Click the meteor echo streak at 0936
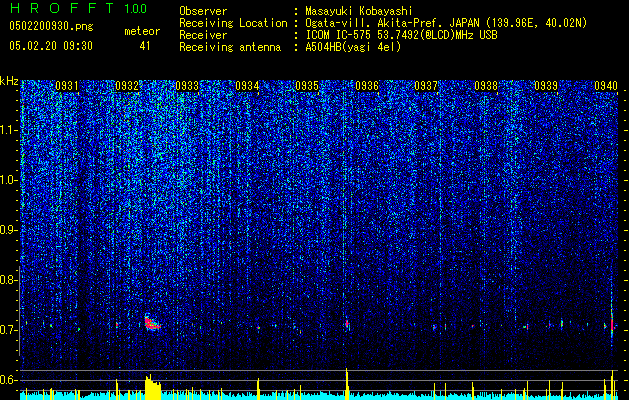 [x=347, y=323]
